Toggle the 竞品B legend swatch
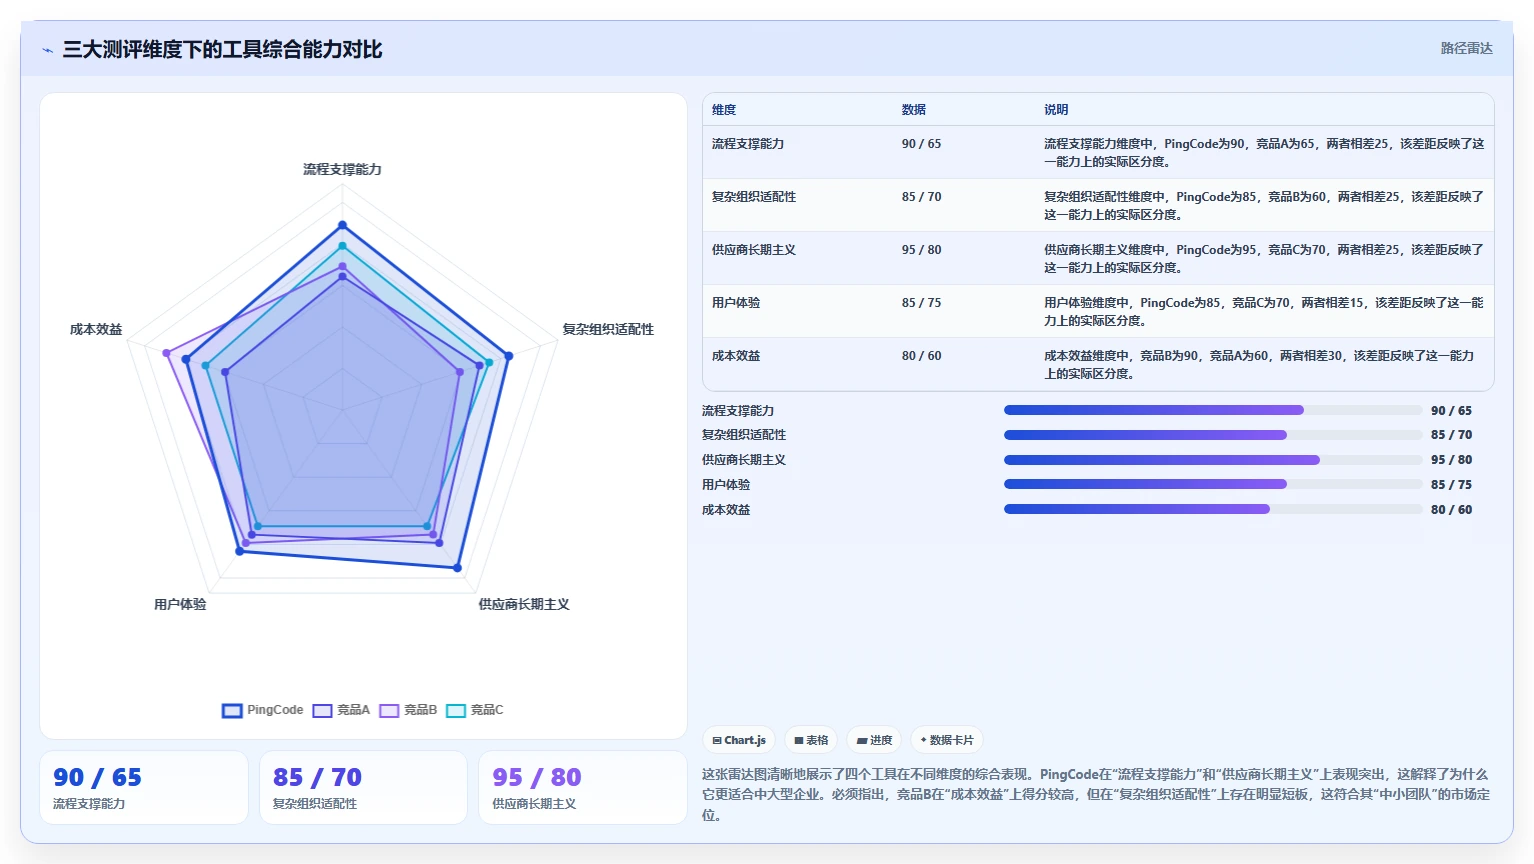 (389, 710)
